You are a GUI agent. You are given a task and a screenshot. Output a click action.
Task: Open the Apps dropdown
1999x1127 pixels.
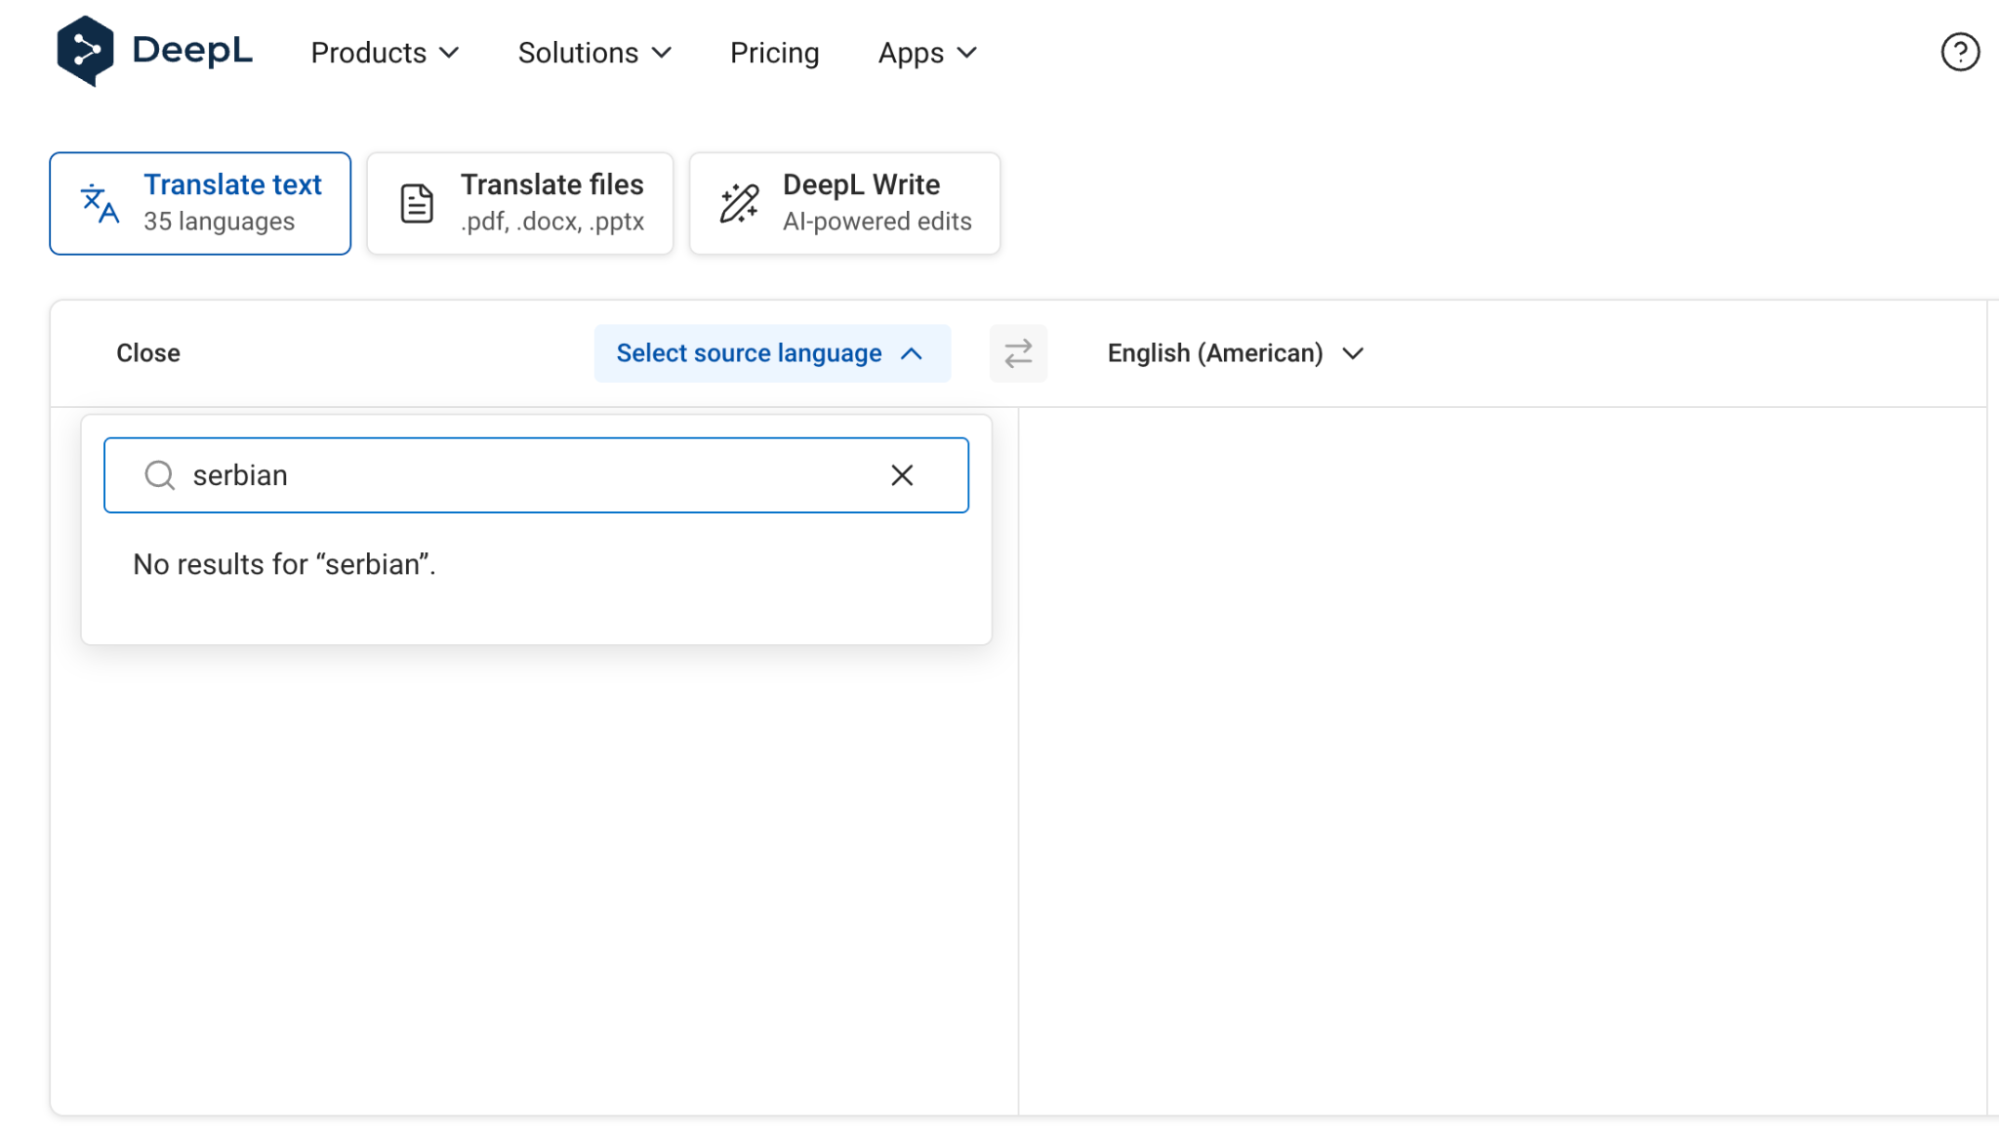coord(925,53)
